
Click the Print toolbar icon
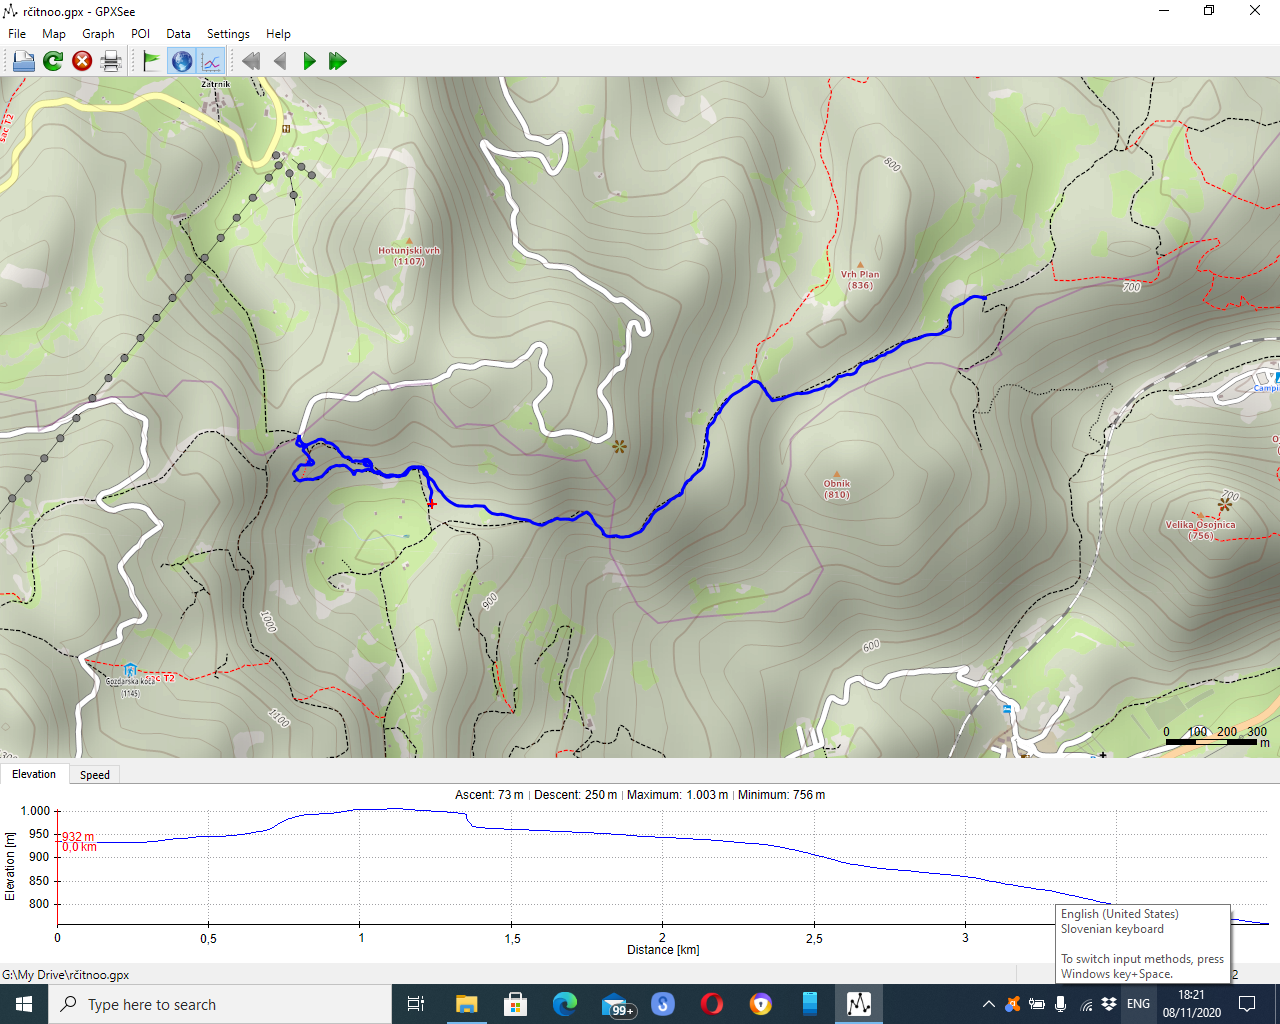pos(111,61)
